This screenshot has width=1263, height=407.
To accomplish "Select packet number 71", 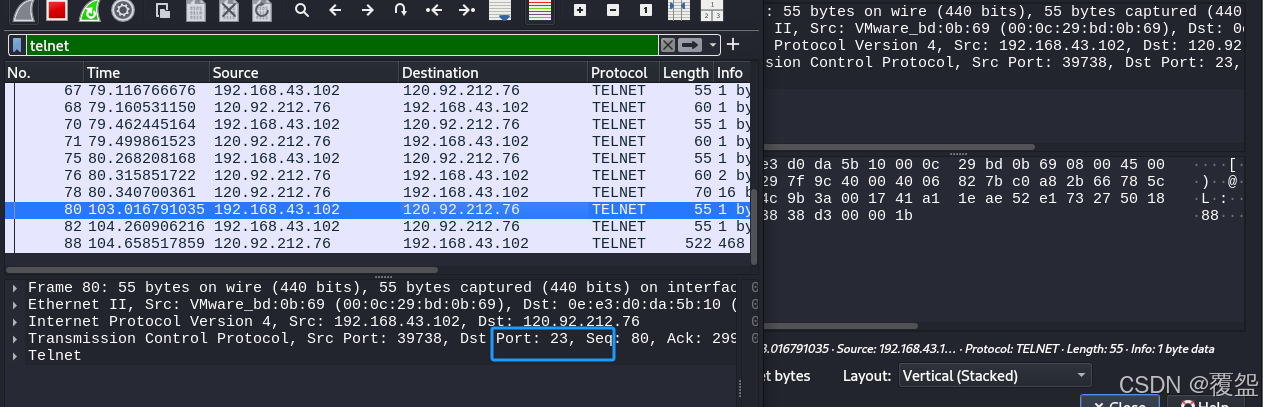I will tap(377, 142).
